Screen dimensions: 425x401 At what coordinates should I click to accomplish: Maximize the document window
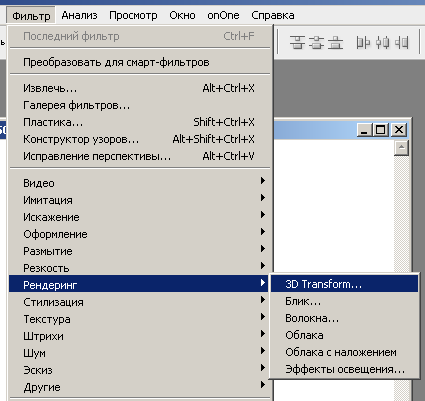381,129
